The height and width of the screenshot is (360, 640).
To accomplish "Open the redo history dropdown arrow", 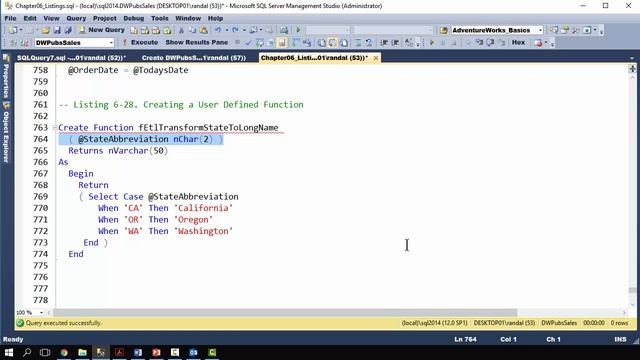I will [244, 30].
